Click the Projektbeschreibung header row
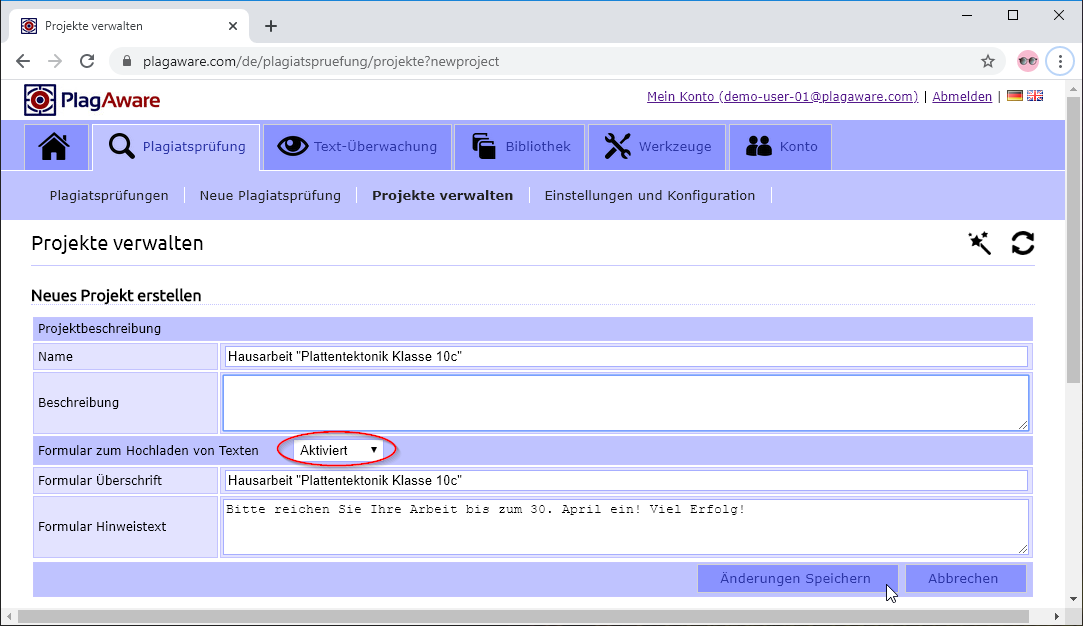1083x626 pixels. click(533, 329)
